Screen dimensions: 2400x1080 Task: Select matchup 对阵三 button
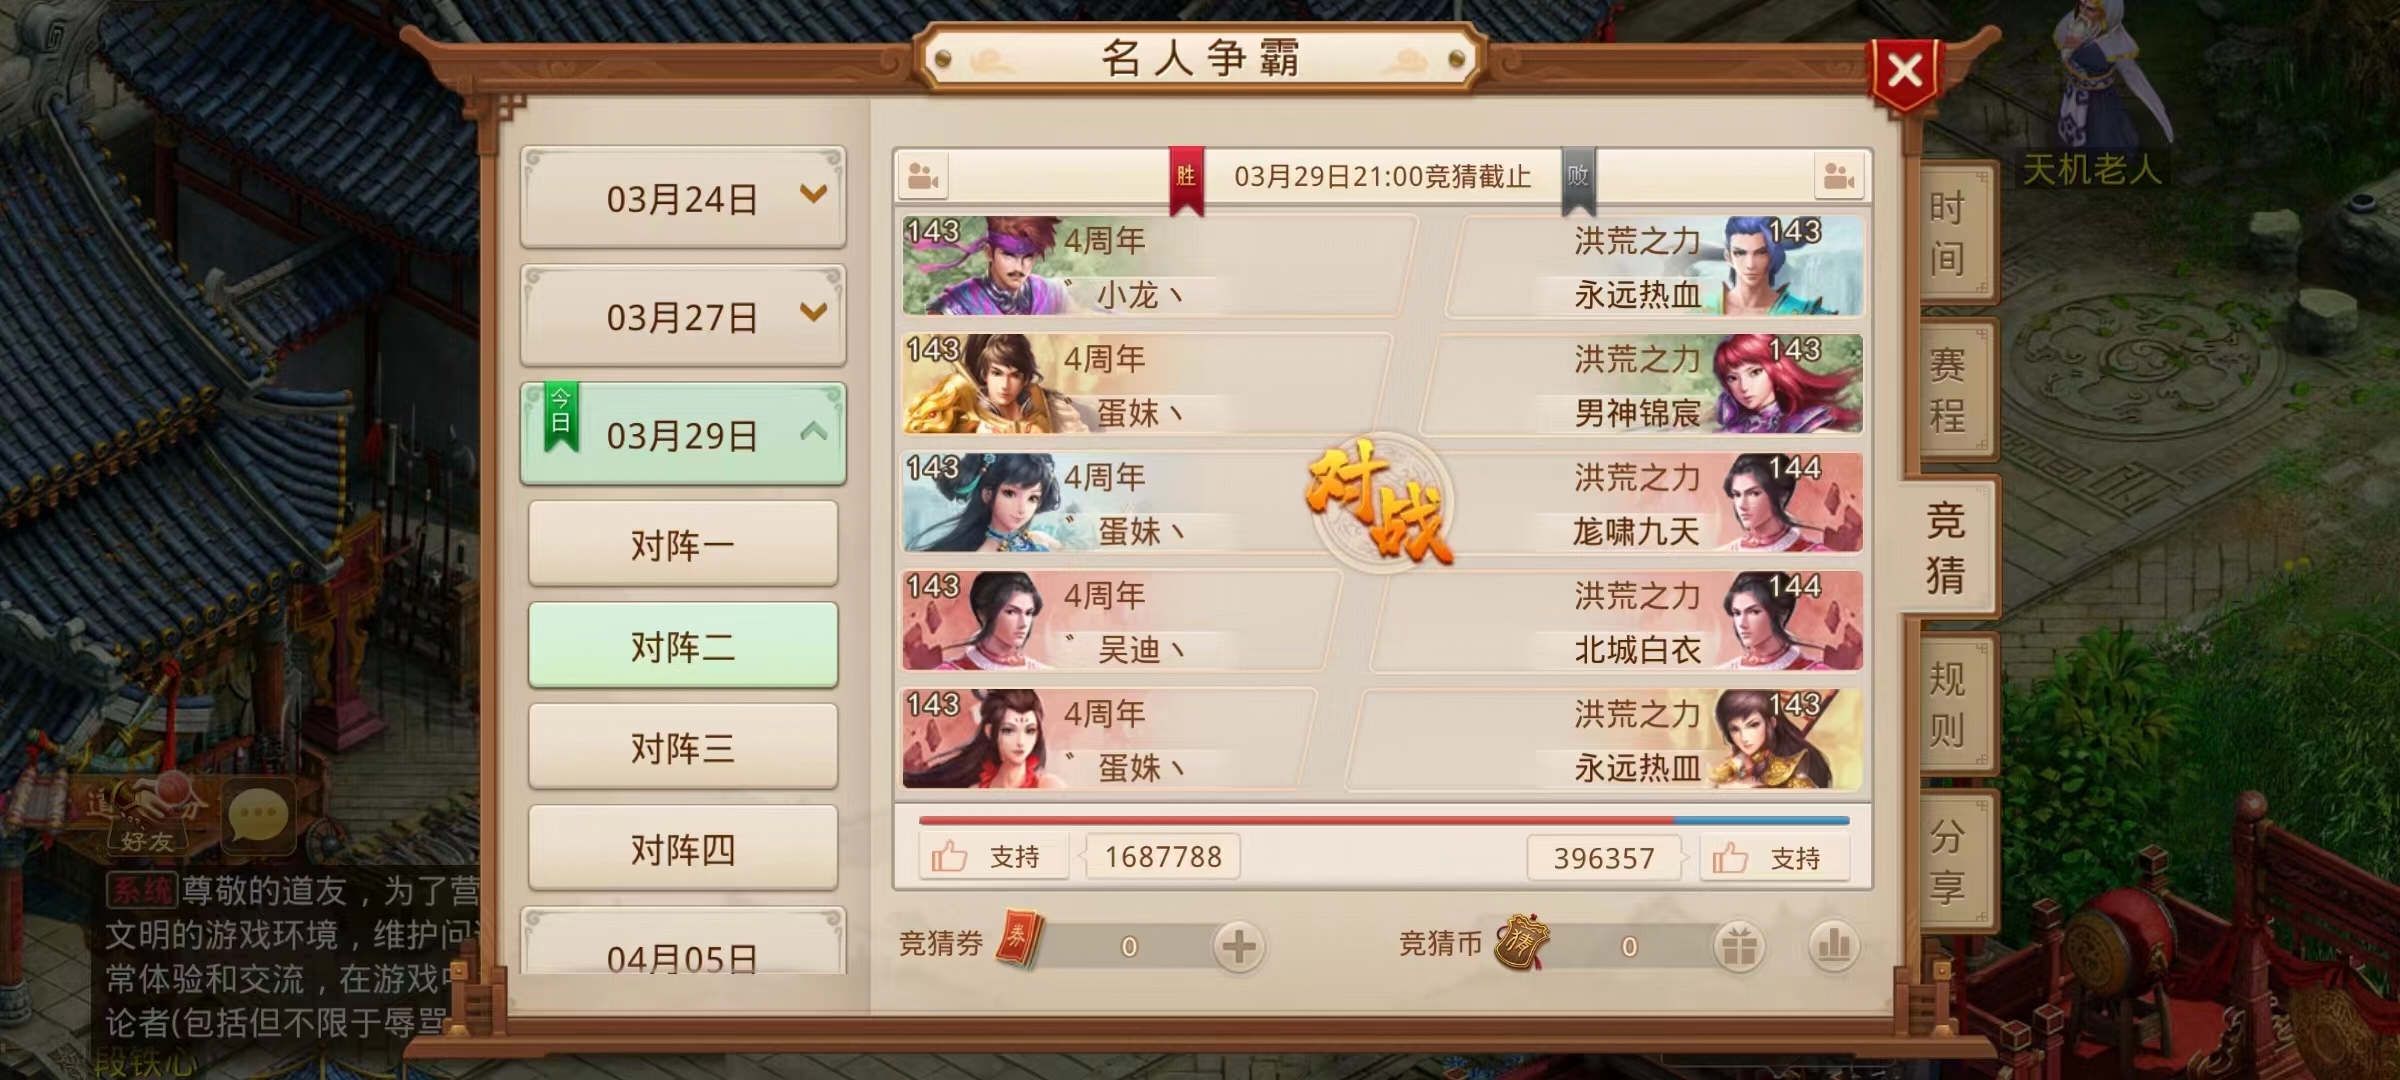point(683,747)
